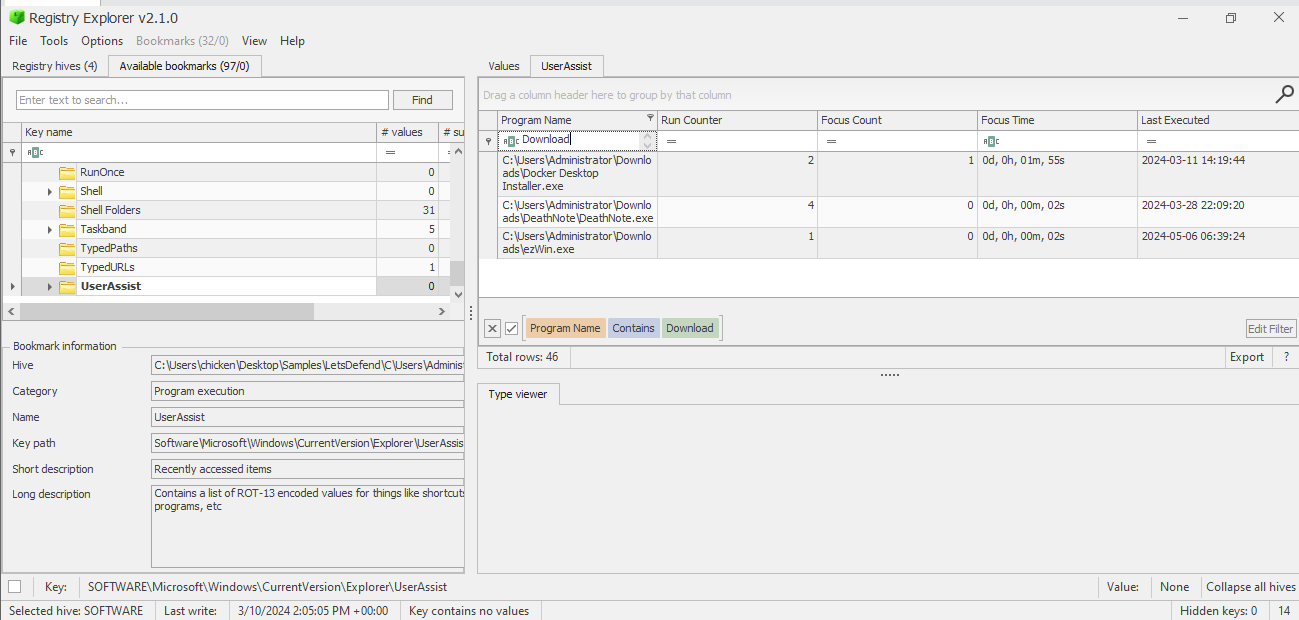Click the Shell Folders folder icon
This screenshot has height=620, width=1299.
(x=67, y=211)
